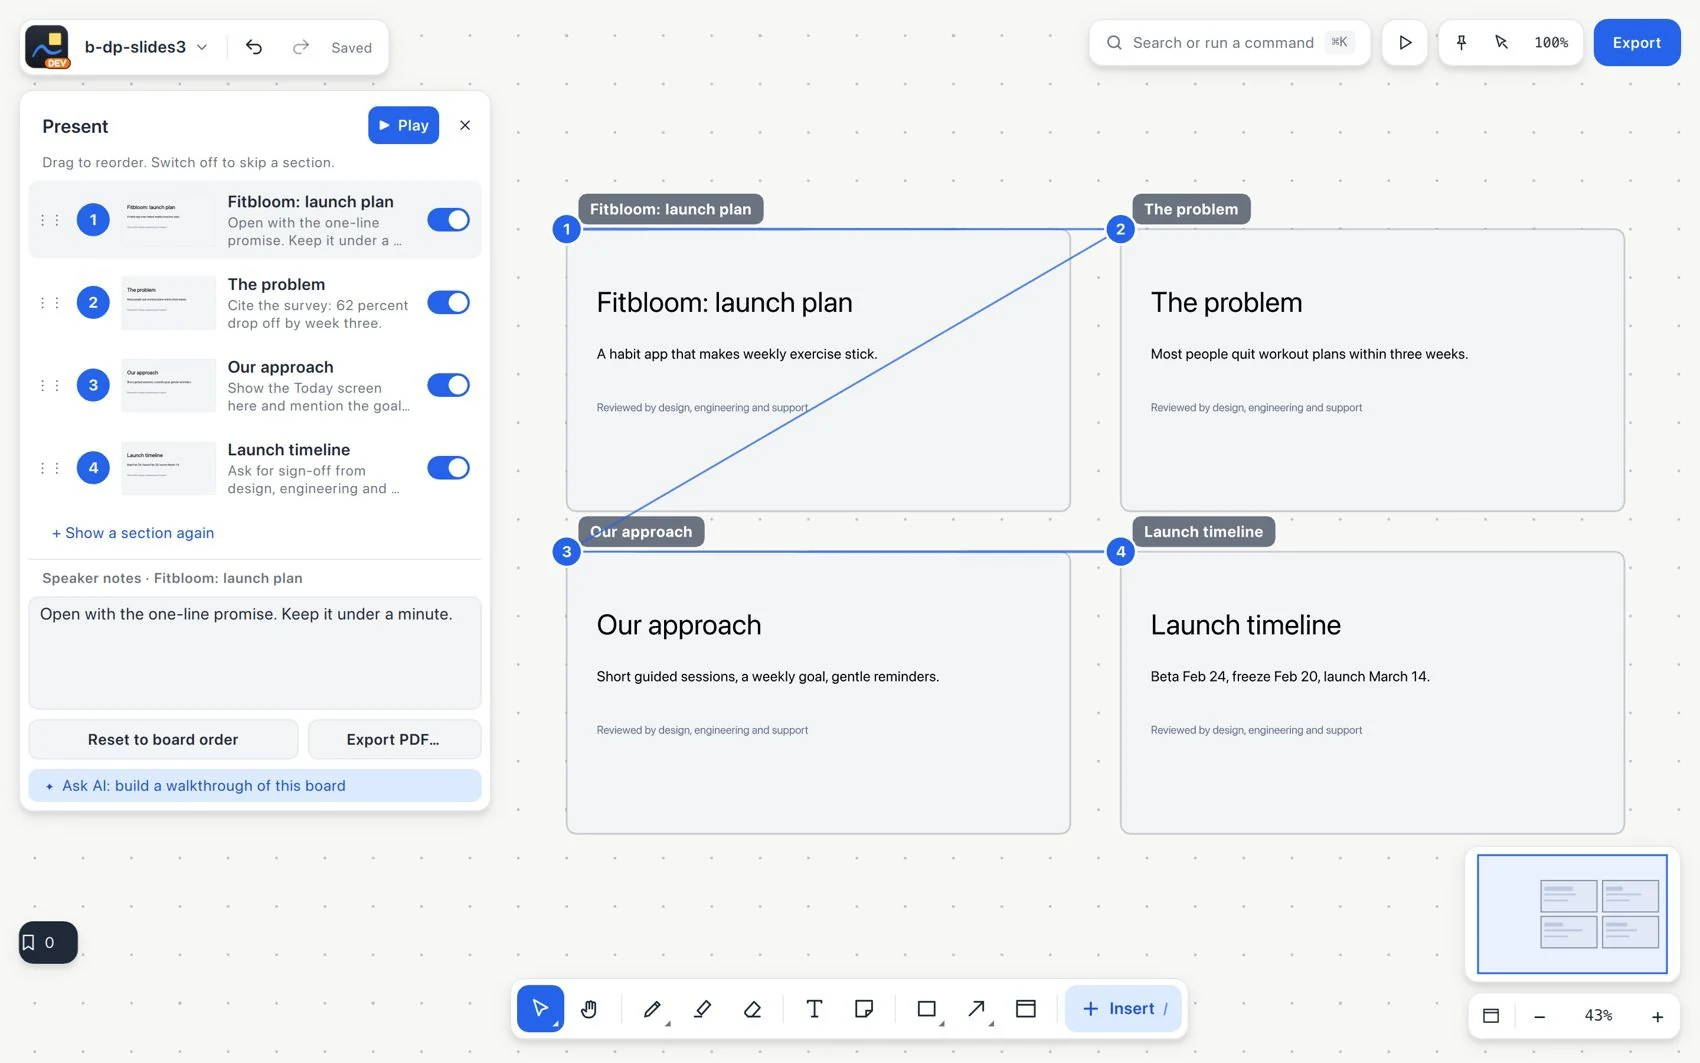Viewport: 1700px width, 1063px height.
Task: Activate the Hand pan tool
Action: point(589,1008)
